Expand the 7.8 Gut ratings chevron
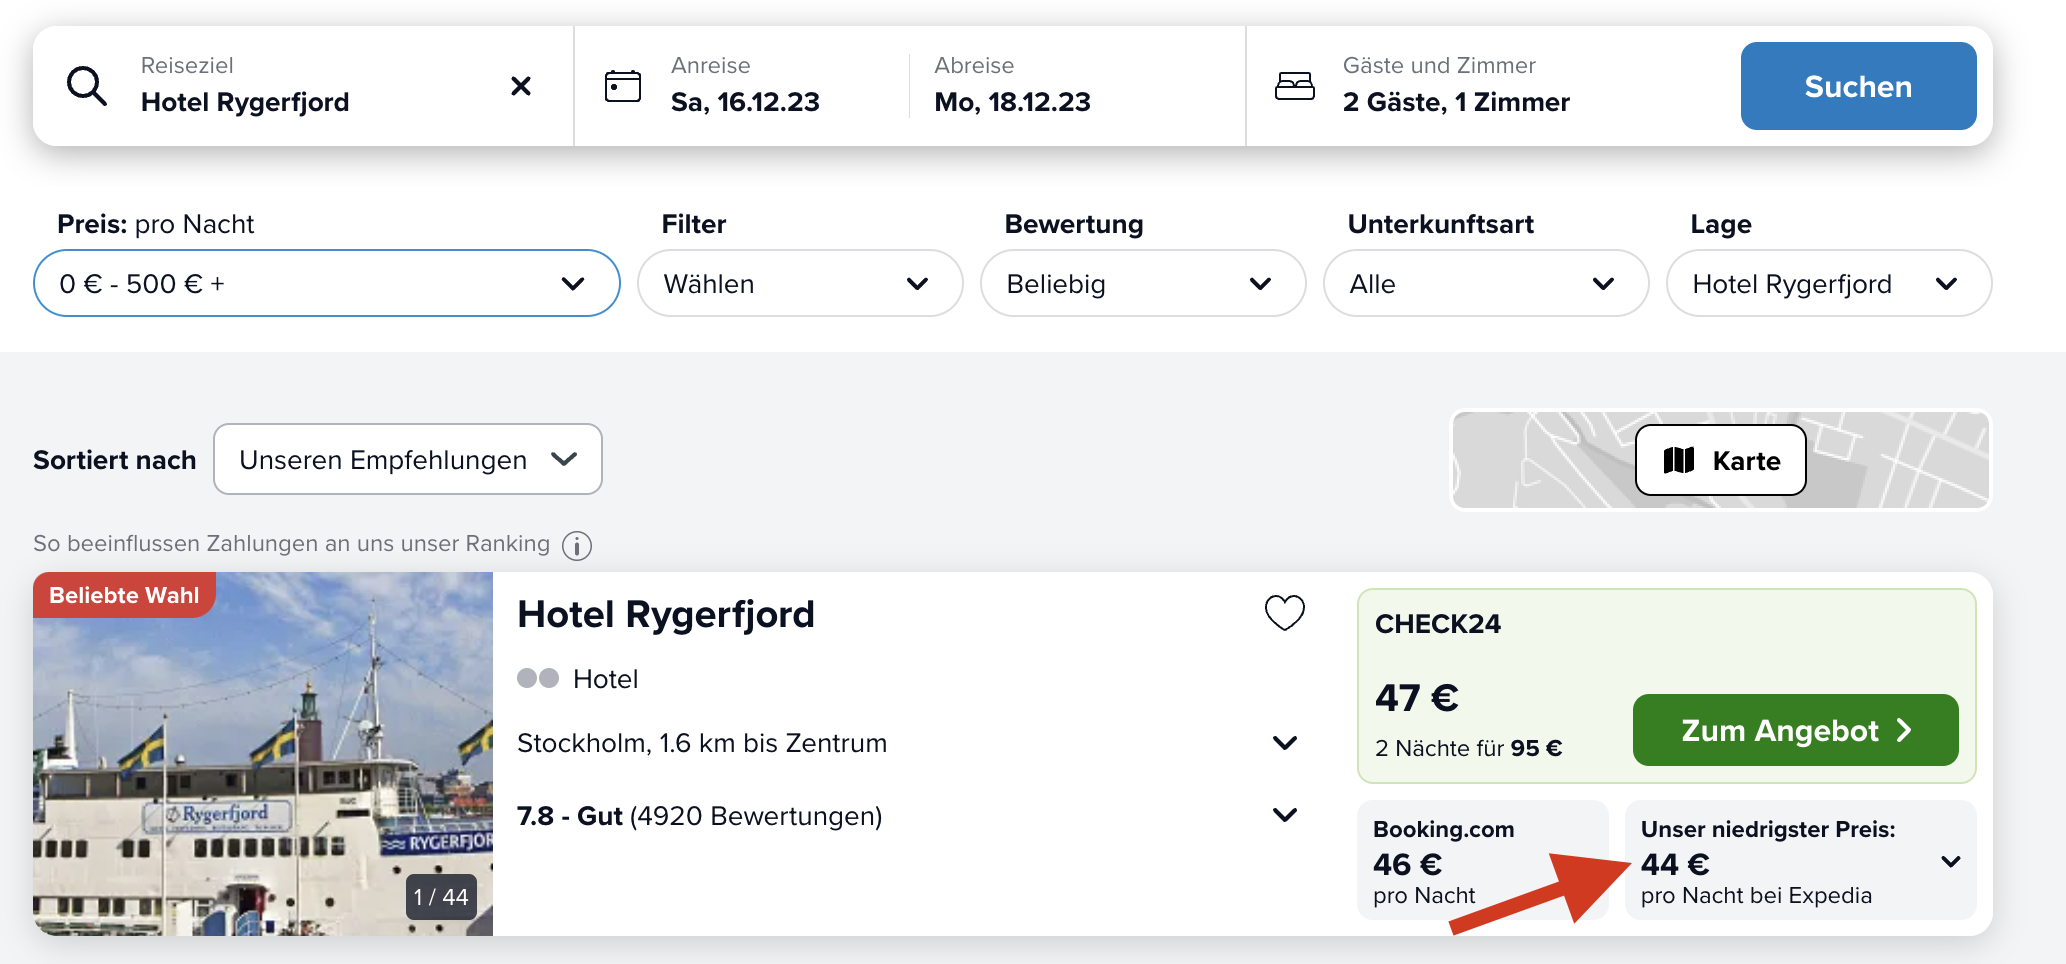The height and width of the screenshot is (964, 2066). (1285, 815)
